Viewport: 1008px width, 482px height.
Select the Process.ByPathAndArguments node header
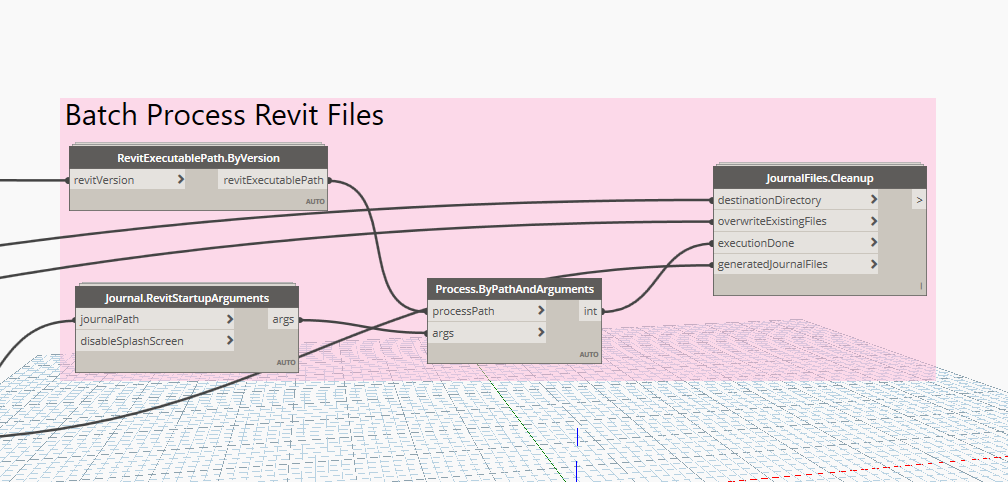514,289
